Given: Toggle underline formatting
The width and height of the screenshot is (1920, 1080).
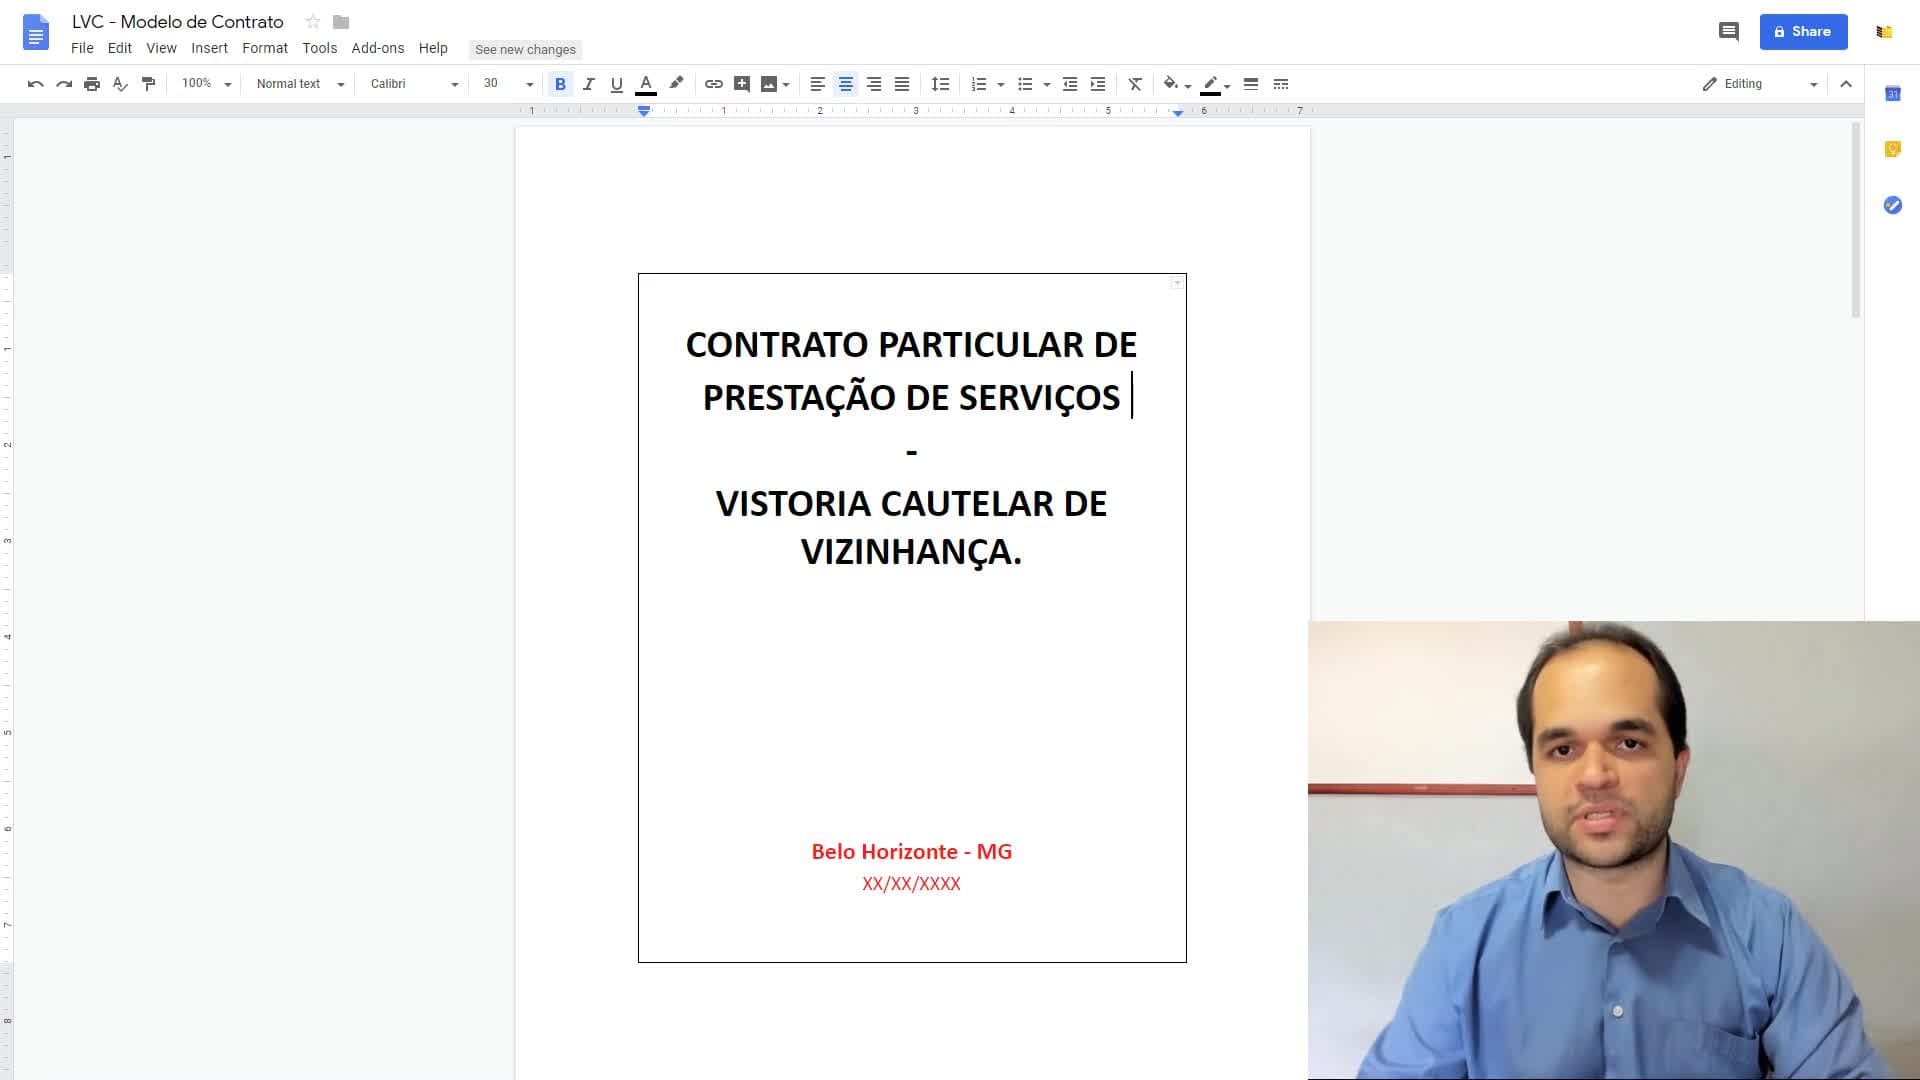Looking at the screenshot, I should (x=616, y=84).
